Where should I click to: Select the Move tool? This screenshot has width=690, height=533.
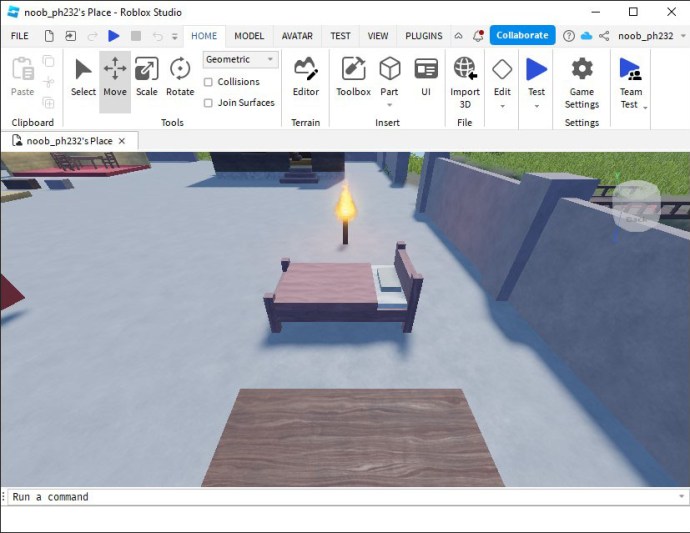pos(115,77)
